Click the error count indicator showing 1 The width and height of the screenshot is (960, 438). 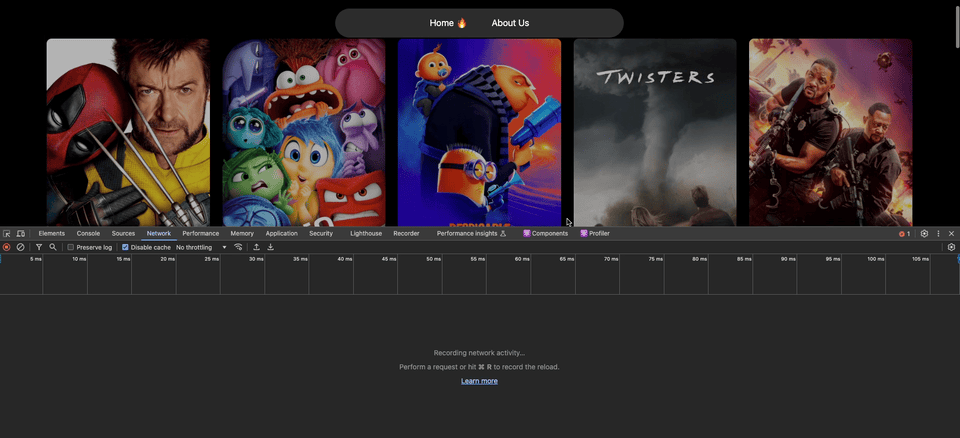(x=904, y=234)
